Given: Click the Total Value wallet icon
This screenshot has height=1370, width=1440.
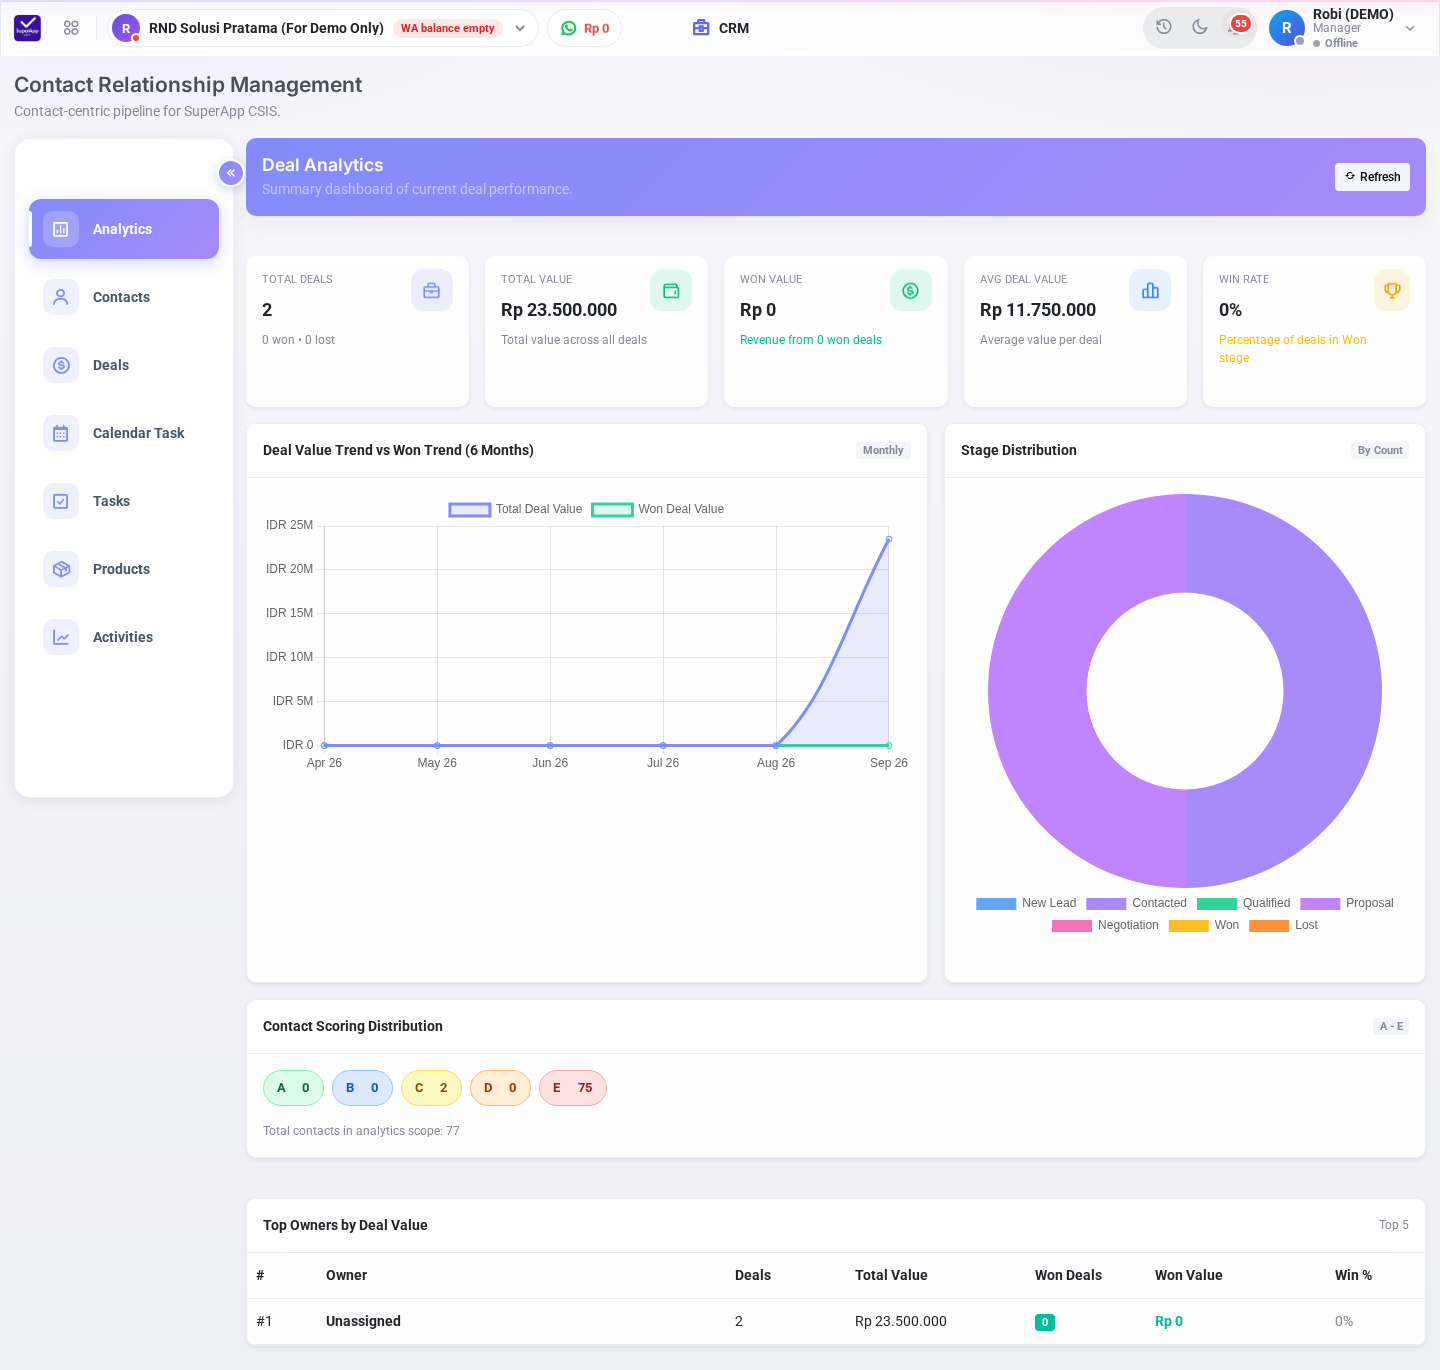Looking at the screenshot, I should [671, 290].
